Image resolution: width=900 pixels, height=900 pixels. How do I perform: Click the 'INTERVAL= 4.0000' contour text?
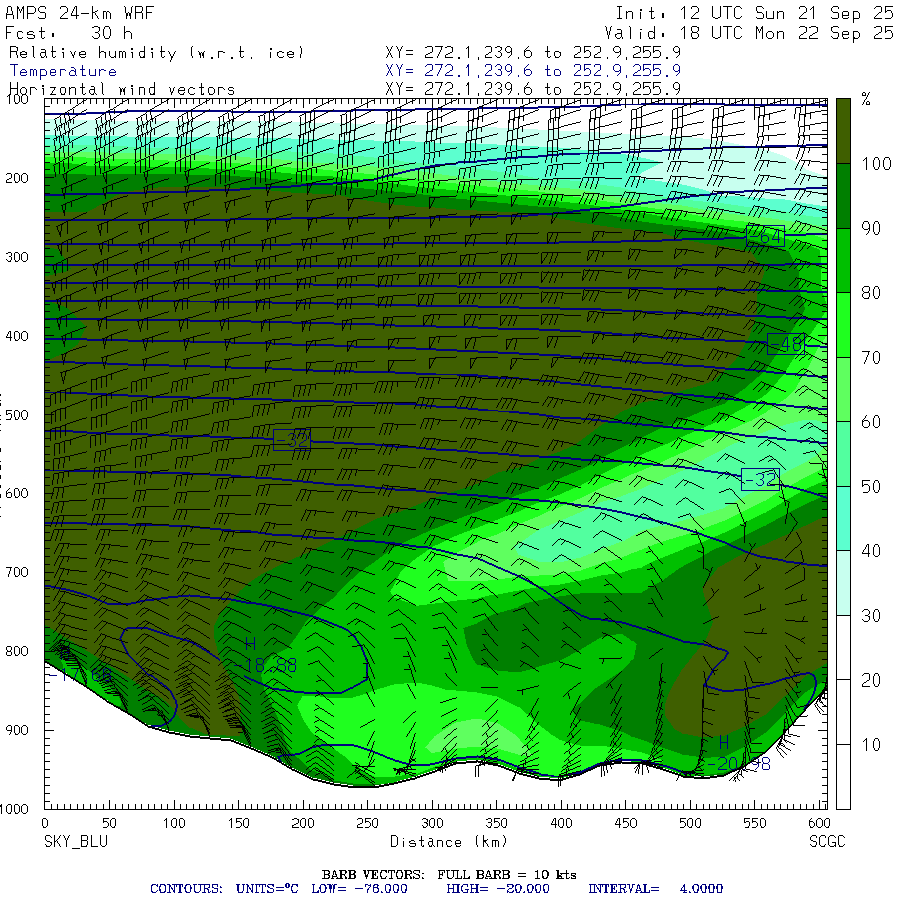pyautogui.click(x=655, y=889)
